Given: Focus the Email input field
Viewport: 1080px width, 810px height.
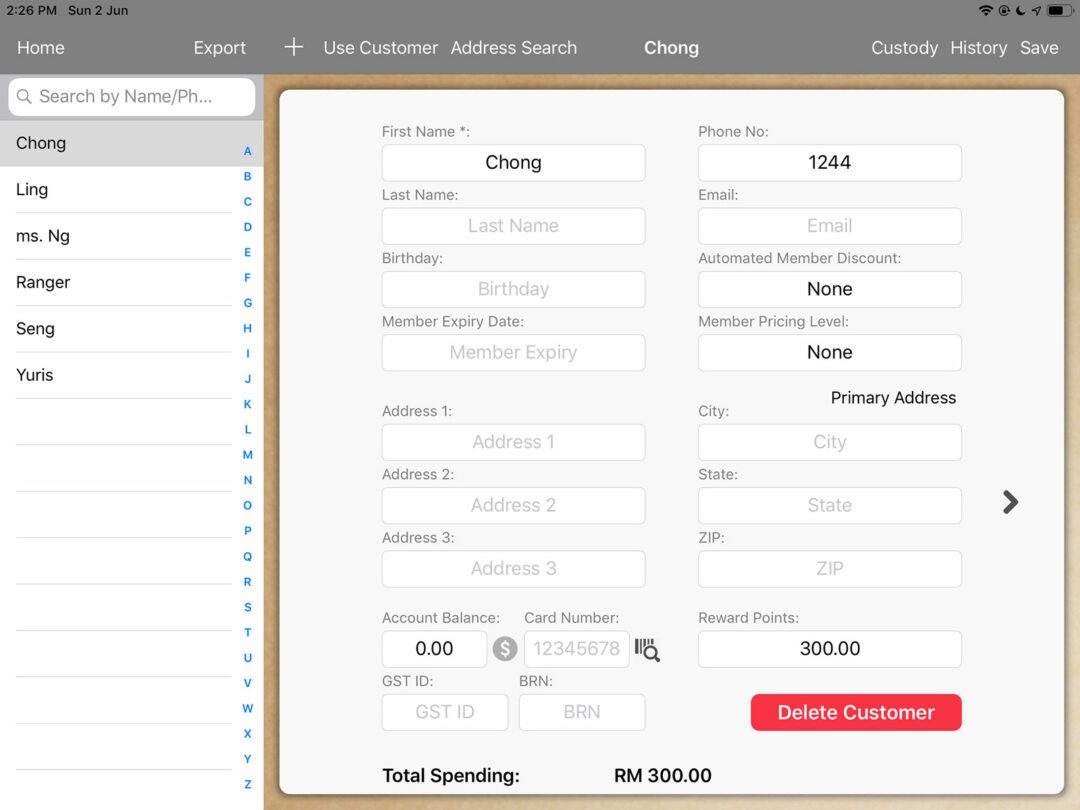Looking at the screenshot, I should point(829,226).
